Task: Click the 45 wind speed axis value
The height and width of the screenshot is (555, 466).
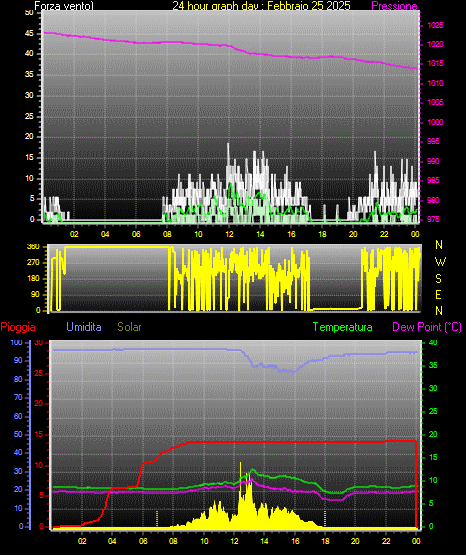Action: [29, 34]
